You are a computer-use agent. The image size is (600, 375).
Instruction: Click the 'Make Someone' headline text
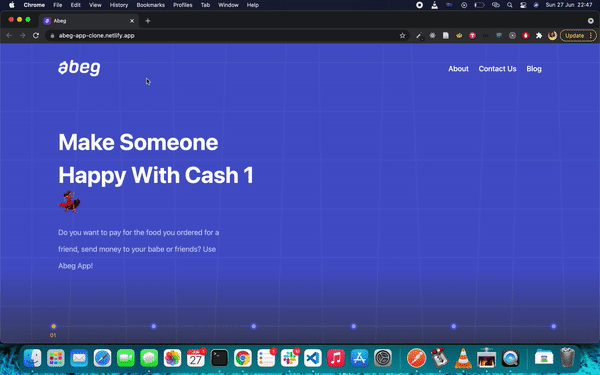(138, 142)
